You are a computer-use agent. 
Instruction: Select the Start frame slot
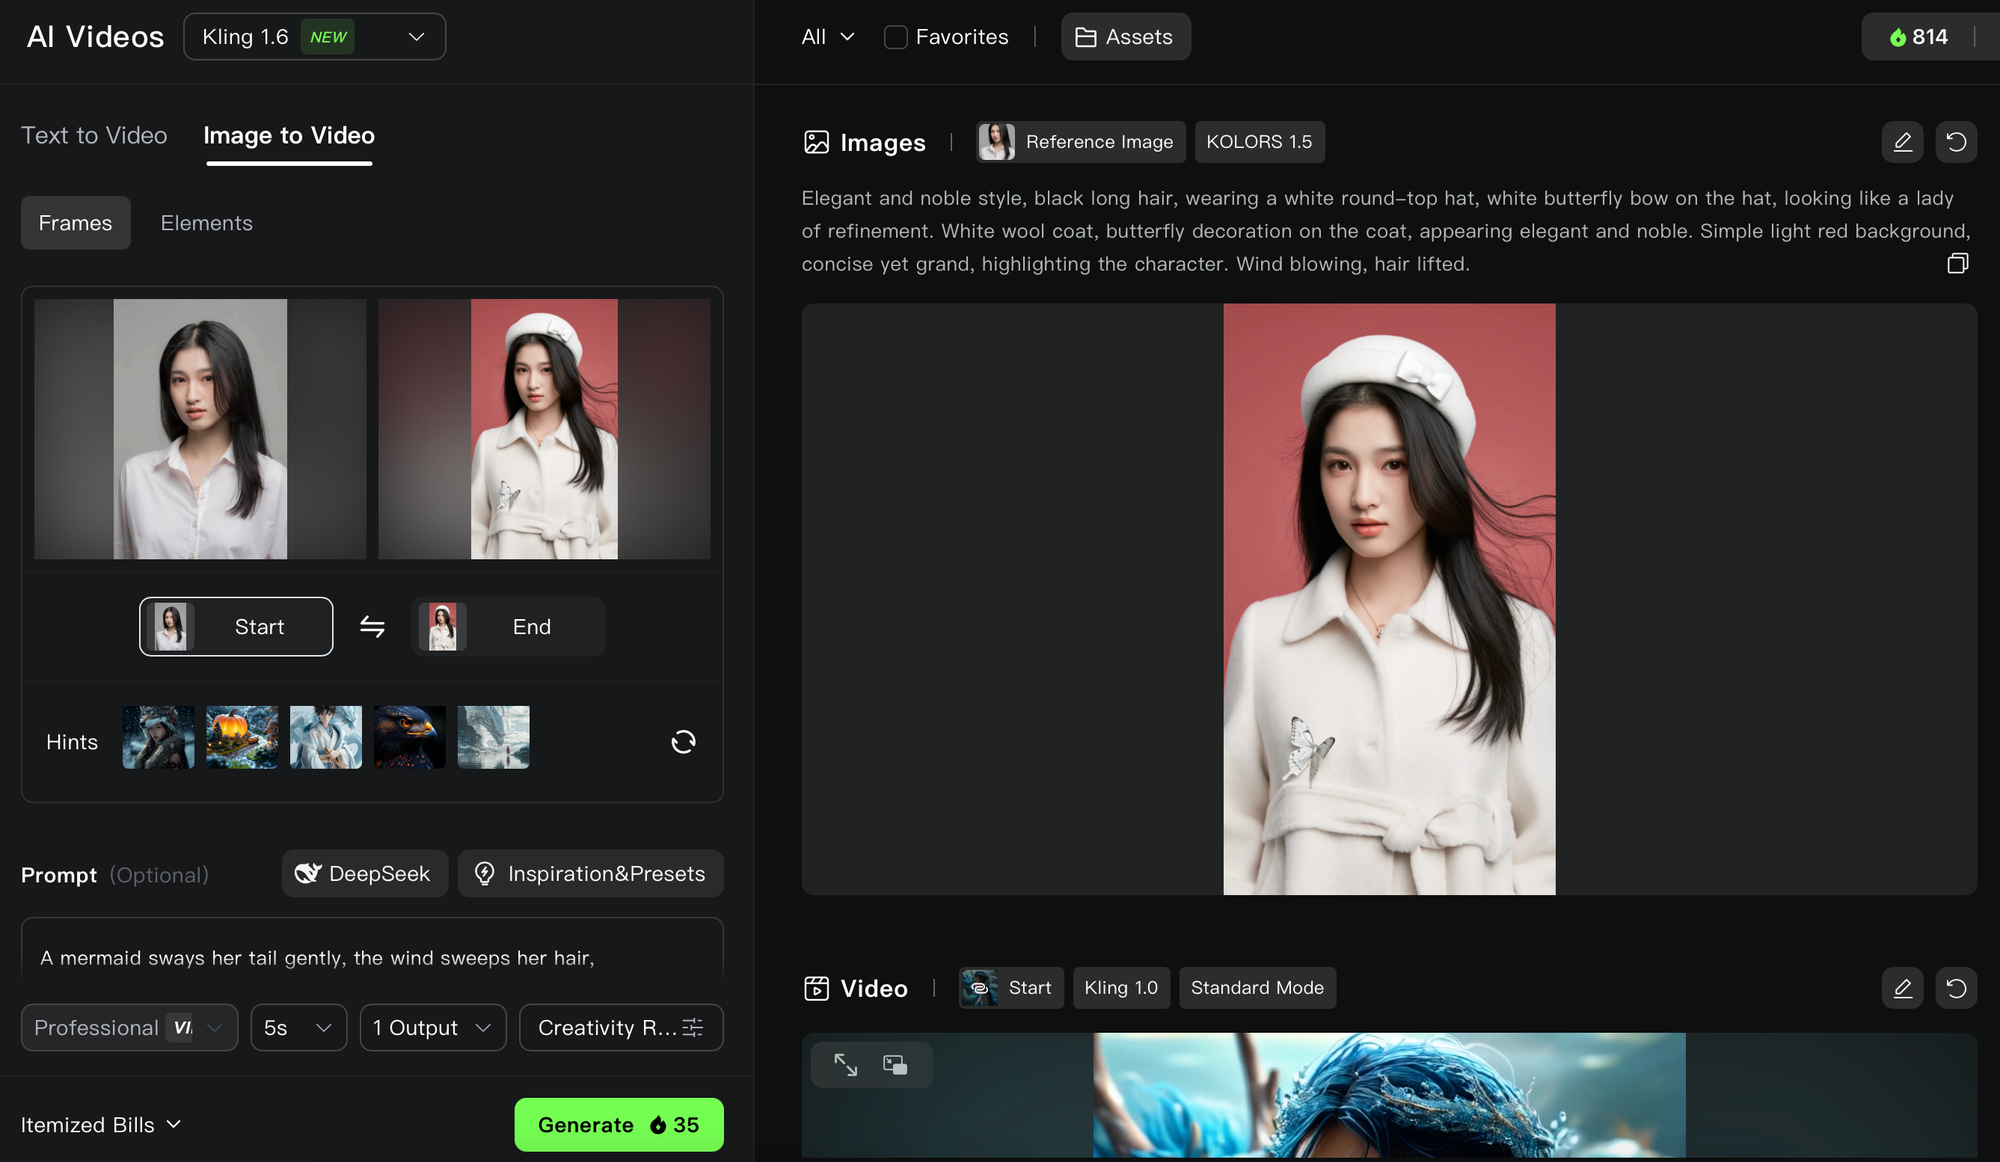pyautogui.click(x=236, y=627)
